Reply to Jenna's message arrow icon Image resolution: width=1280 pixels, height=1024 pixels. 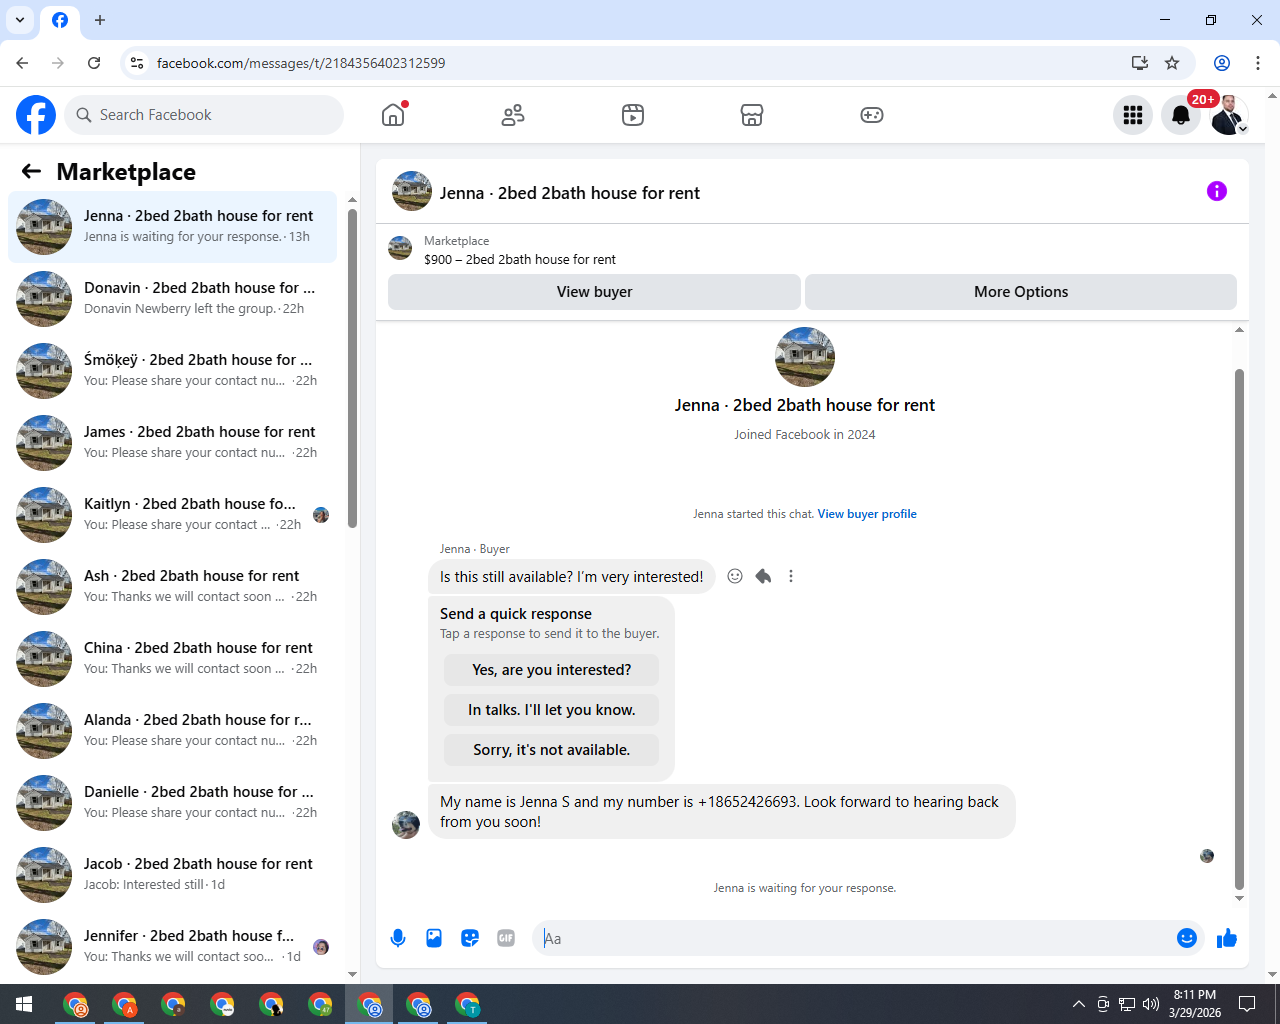pyautogui.click(x=763, y=576)
